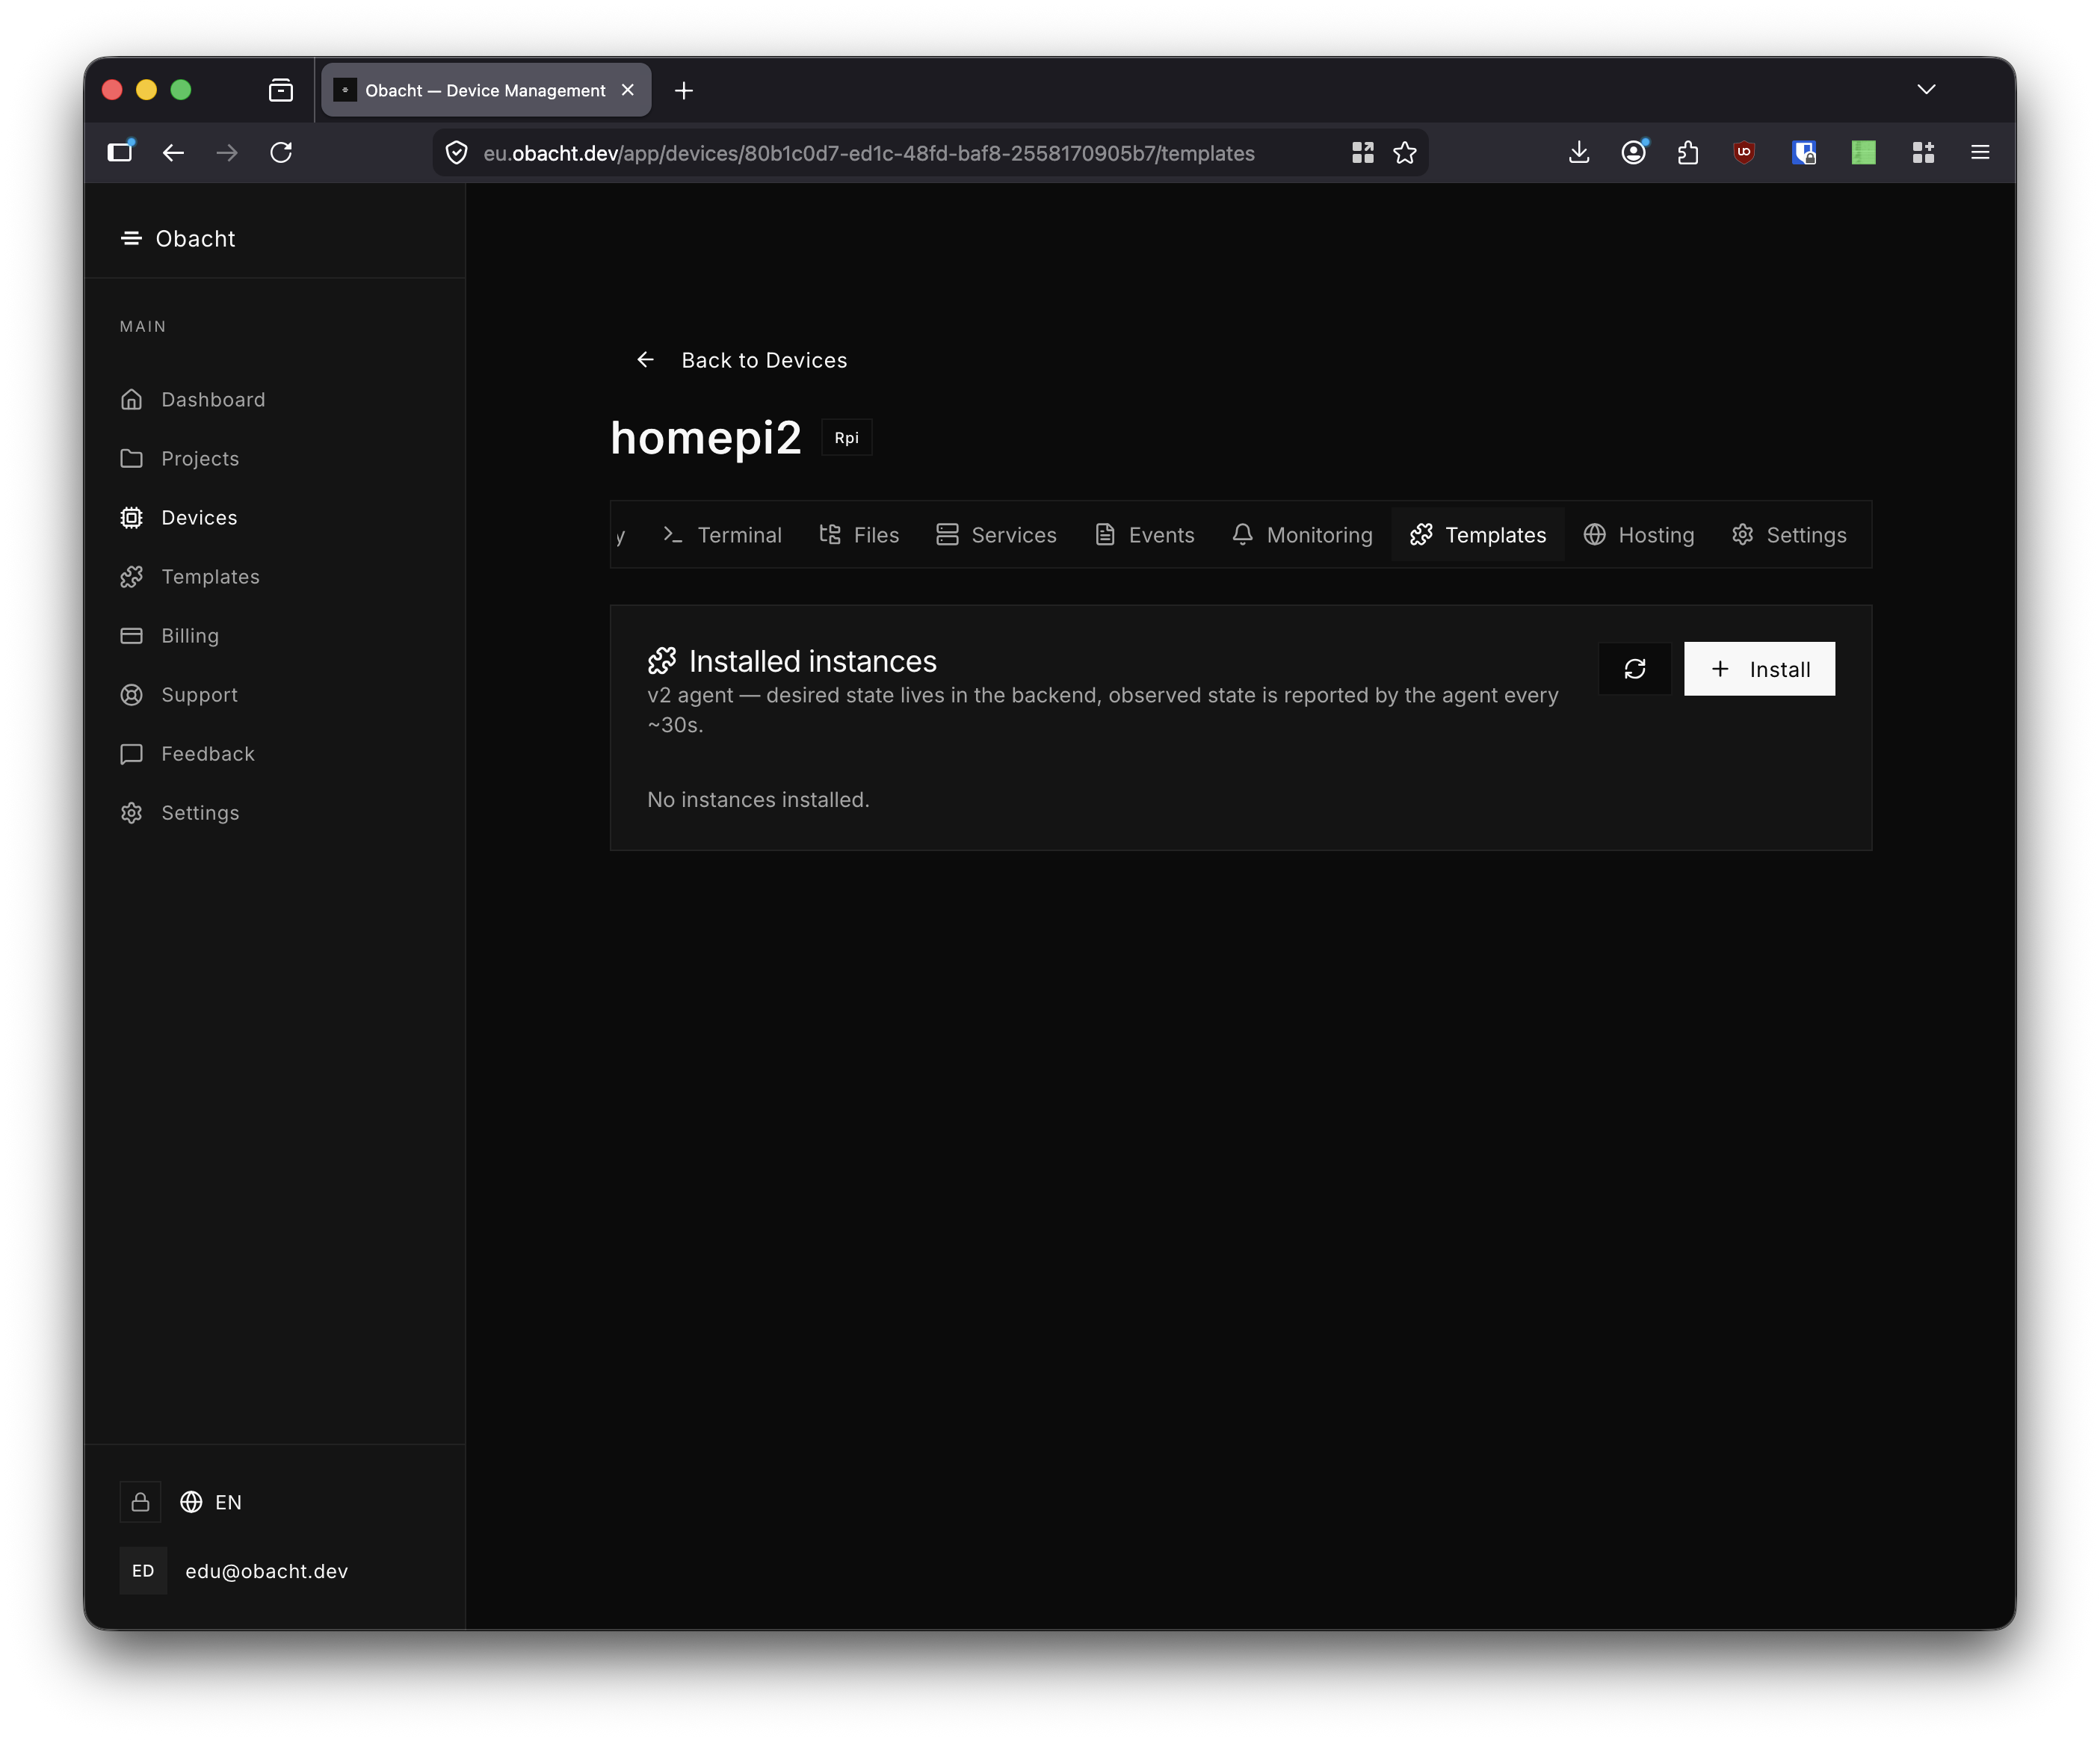
Task: Click the lock icon in sidebar footer
Action: 141,1502
